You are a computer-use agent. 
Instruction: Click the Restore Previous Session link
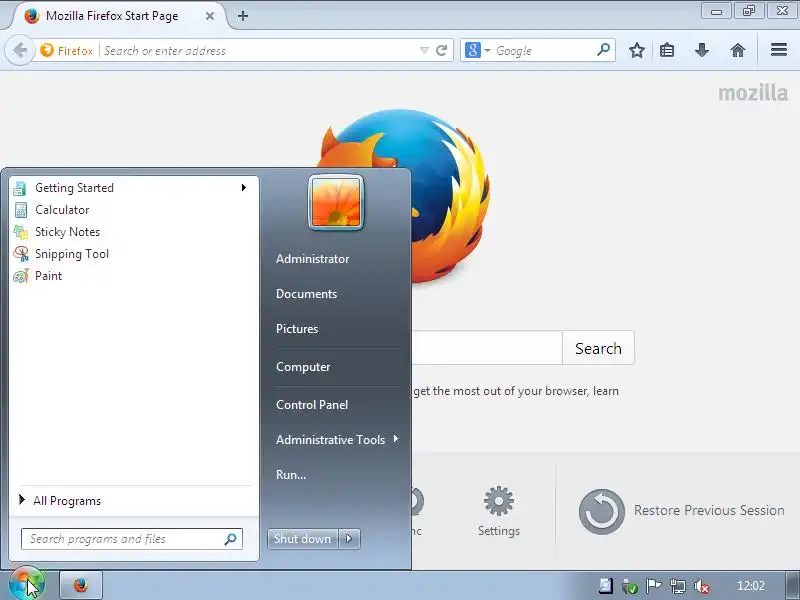pyautogui.click(x=709, y=511)
